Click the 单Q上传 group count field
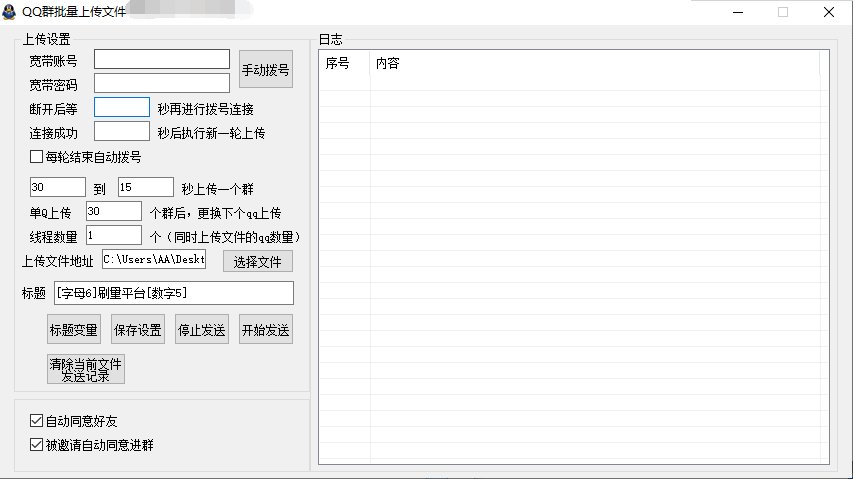The image size is (853, 479). pyautogui.click(x=114, y=211)
